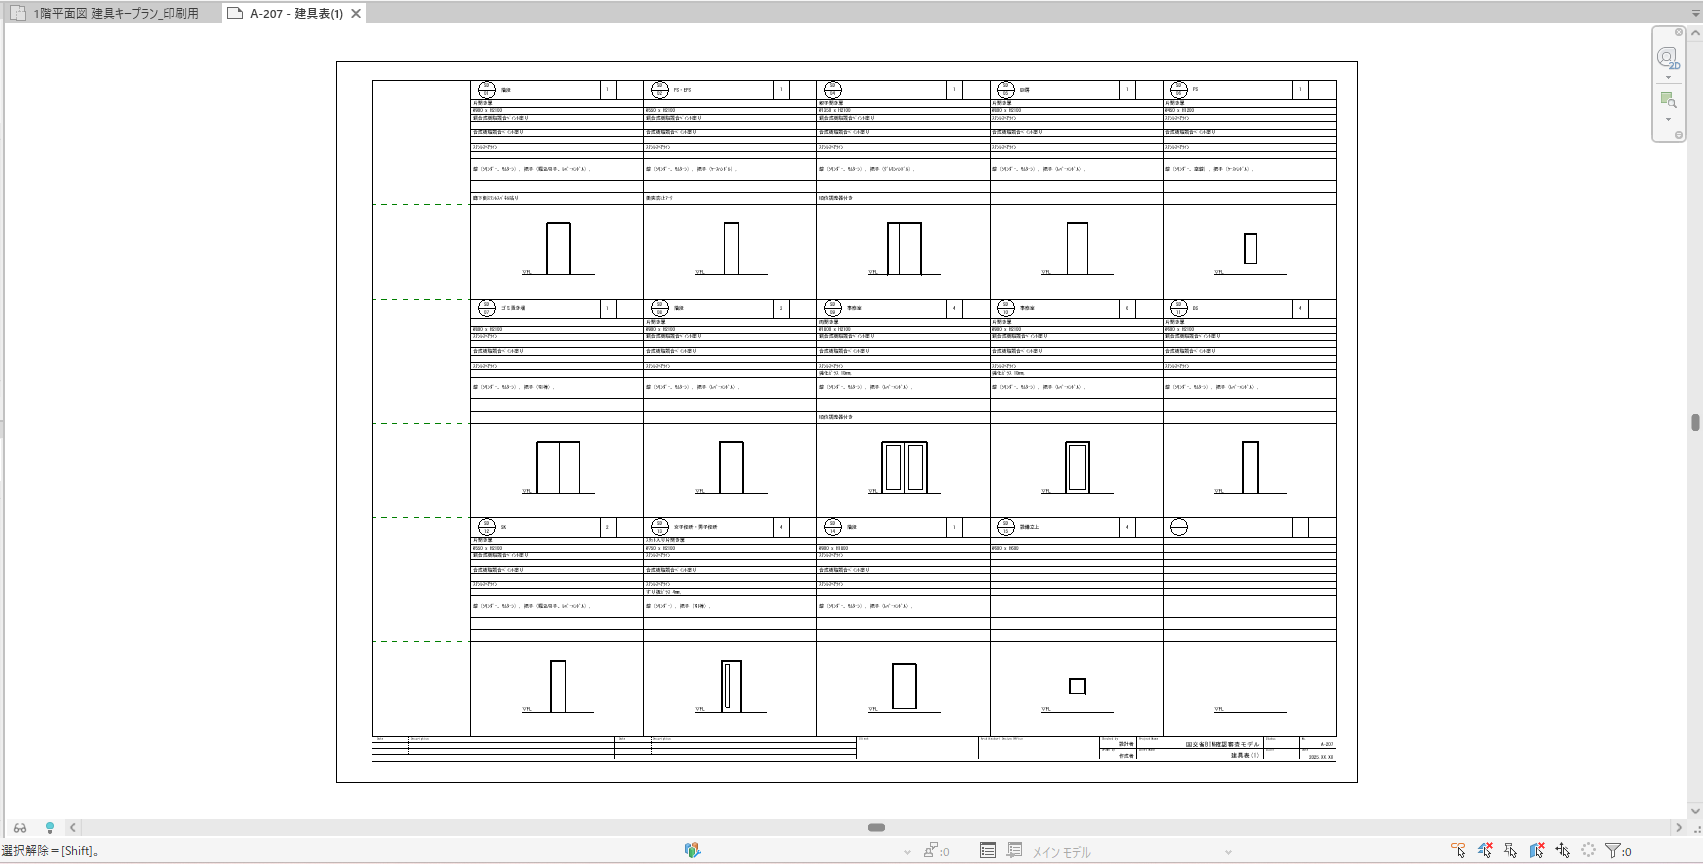Click the editing requests icon in status bar
Screen dimensions: 1703x864
[x=931, y=851]
